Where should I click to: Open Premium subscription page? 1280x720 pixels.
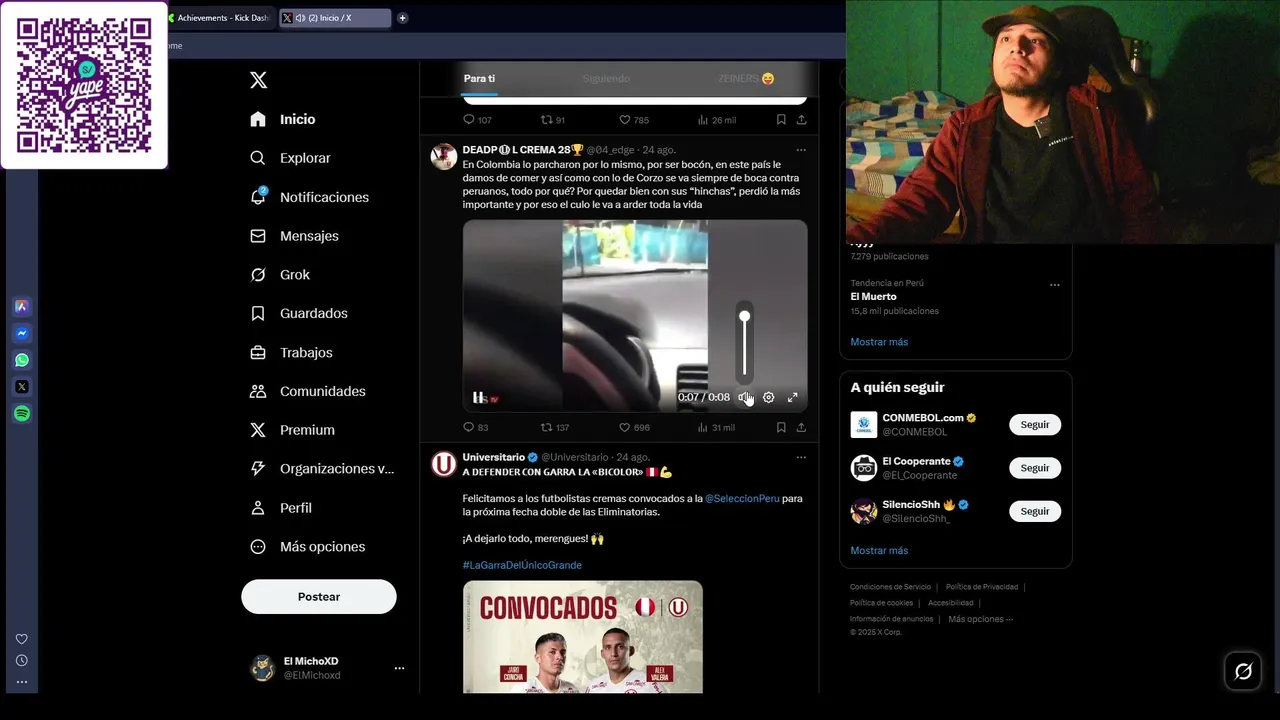[x=293, y=430]
